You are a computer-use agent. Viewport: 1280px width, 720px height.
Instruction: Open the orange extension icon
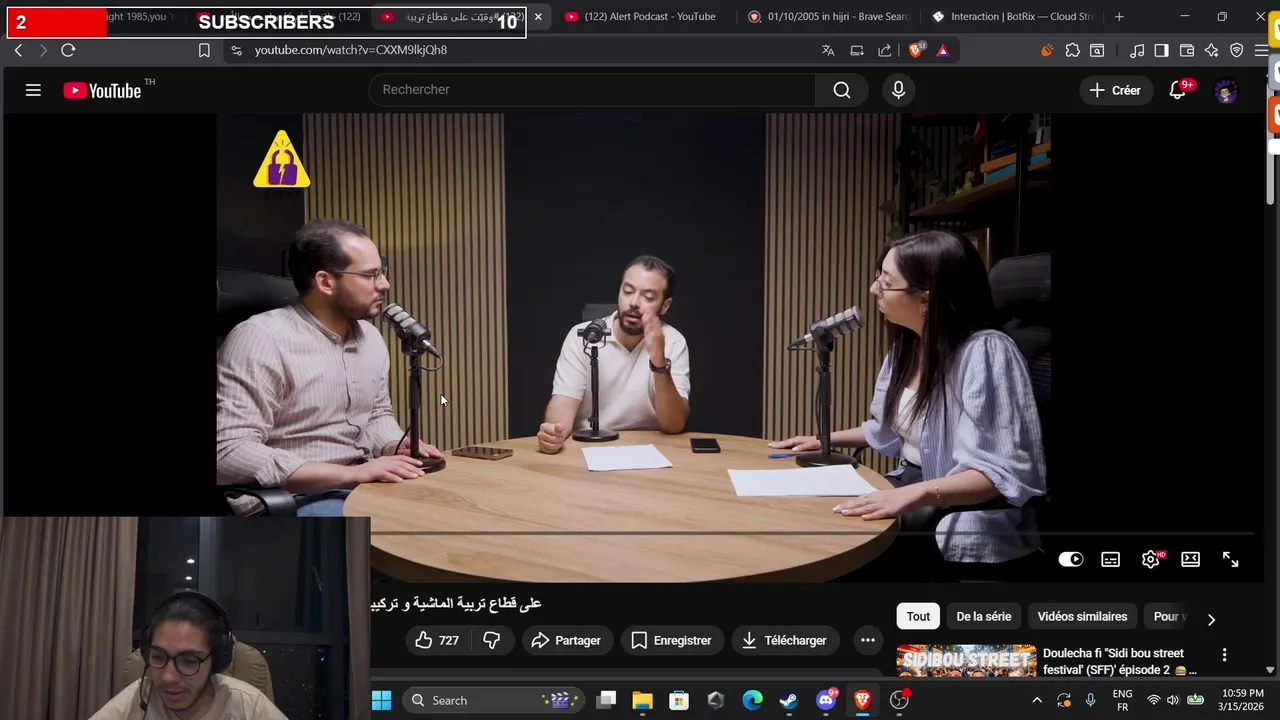[x=1047, y=50]
